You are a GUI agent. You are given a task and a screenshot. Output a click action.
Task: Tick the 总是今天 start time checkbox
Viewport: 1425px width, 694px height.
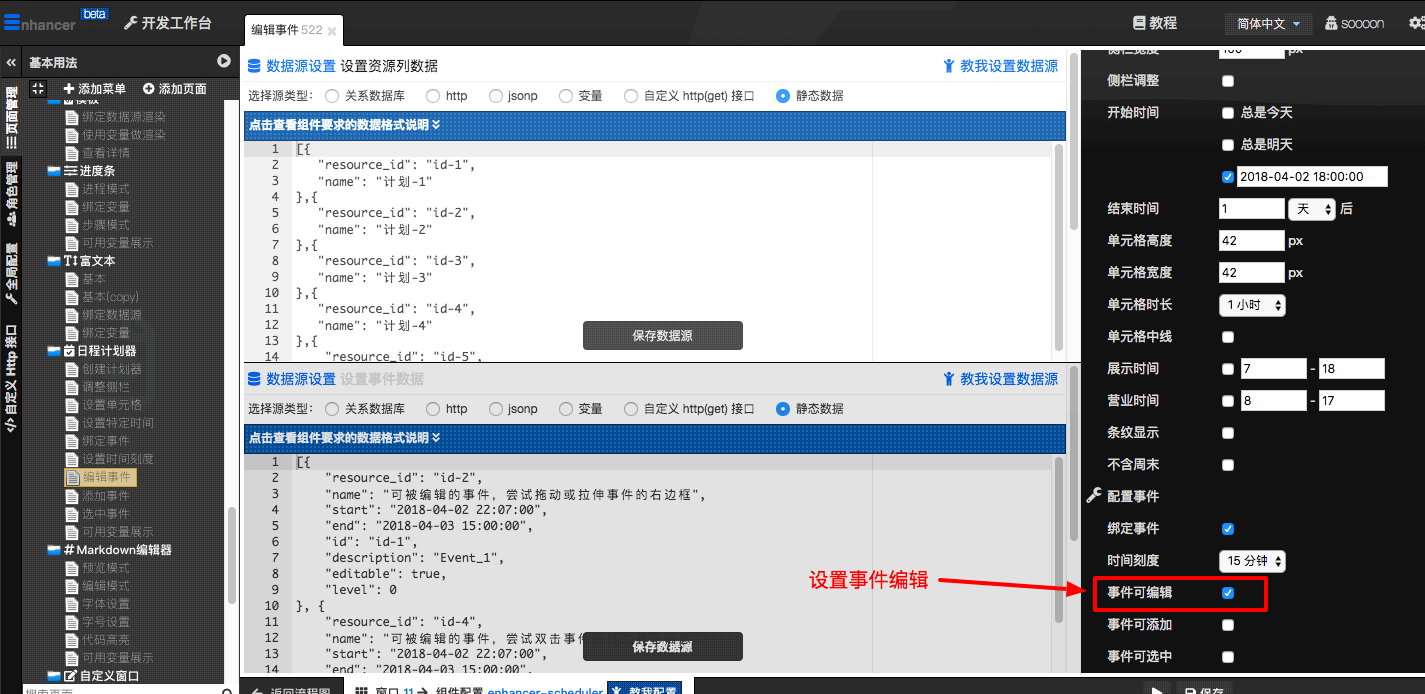1228,113
